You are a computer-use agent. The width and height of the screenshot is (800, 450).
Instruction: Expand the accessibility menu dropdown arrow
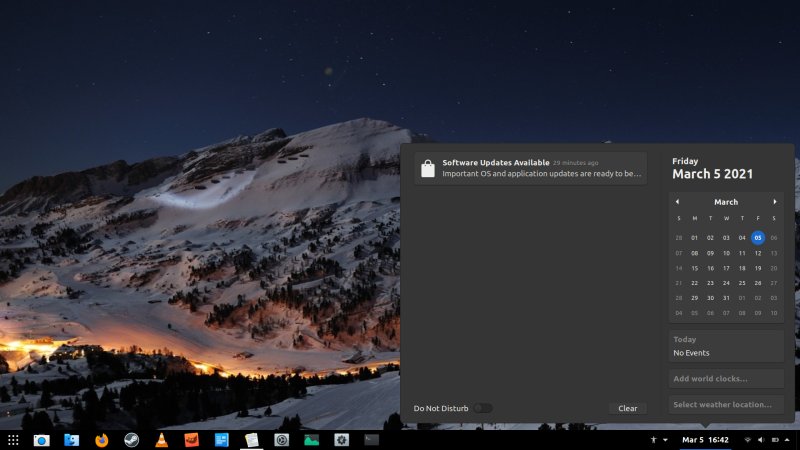pyautogui.click(x=665, y=440)
